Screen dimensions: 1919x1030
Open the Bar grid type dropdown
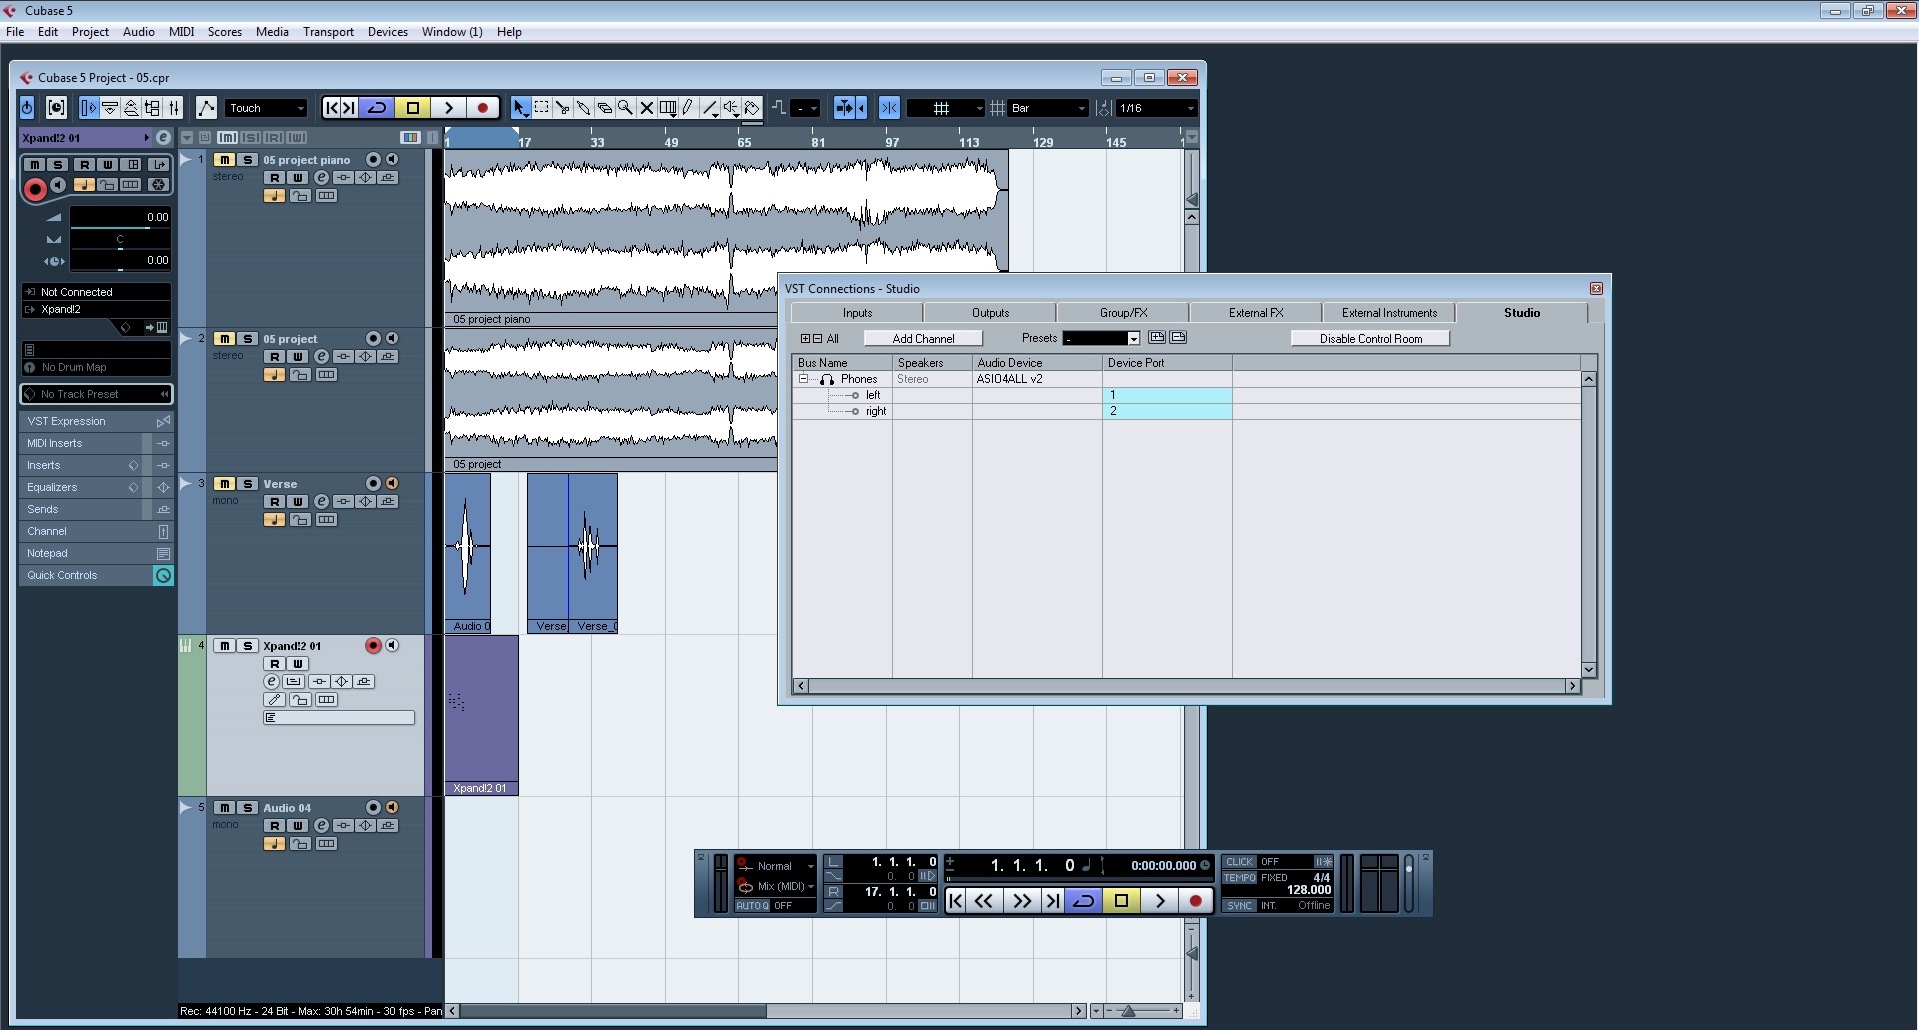pyautogui.click(x=1048, y=108)
